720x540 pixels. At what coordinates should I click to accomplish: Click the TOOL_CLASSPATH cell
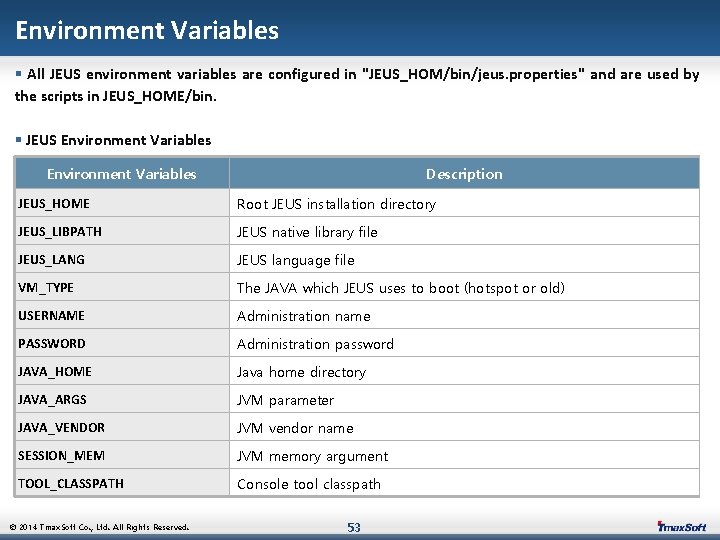(x=122, y=483)
